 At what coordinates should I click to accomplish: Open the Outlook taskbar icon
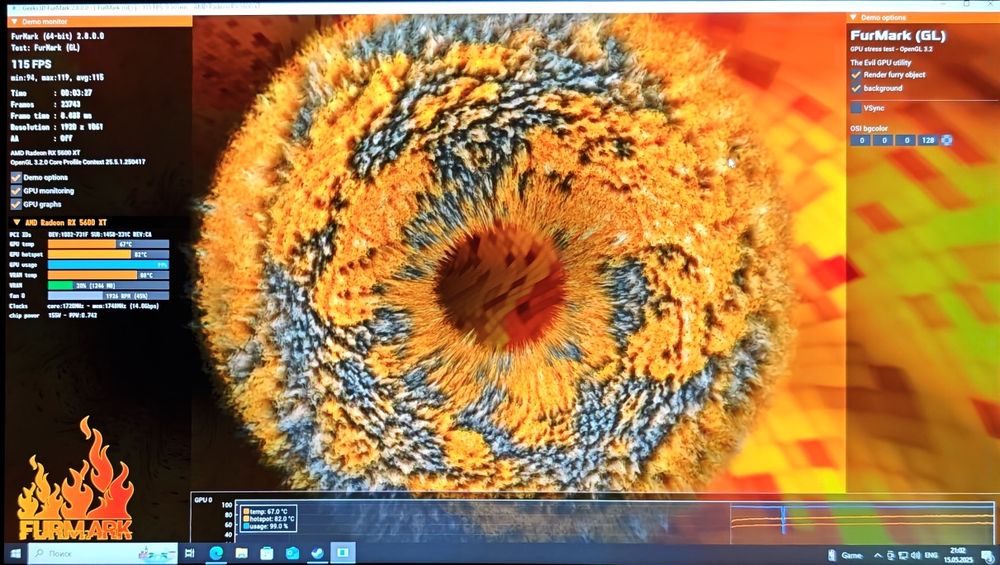pos(292,553)
